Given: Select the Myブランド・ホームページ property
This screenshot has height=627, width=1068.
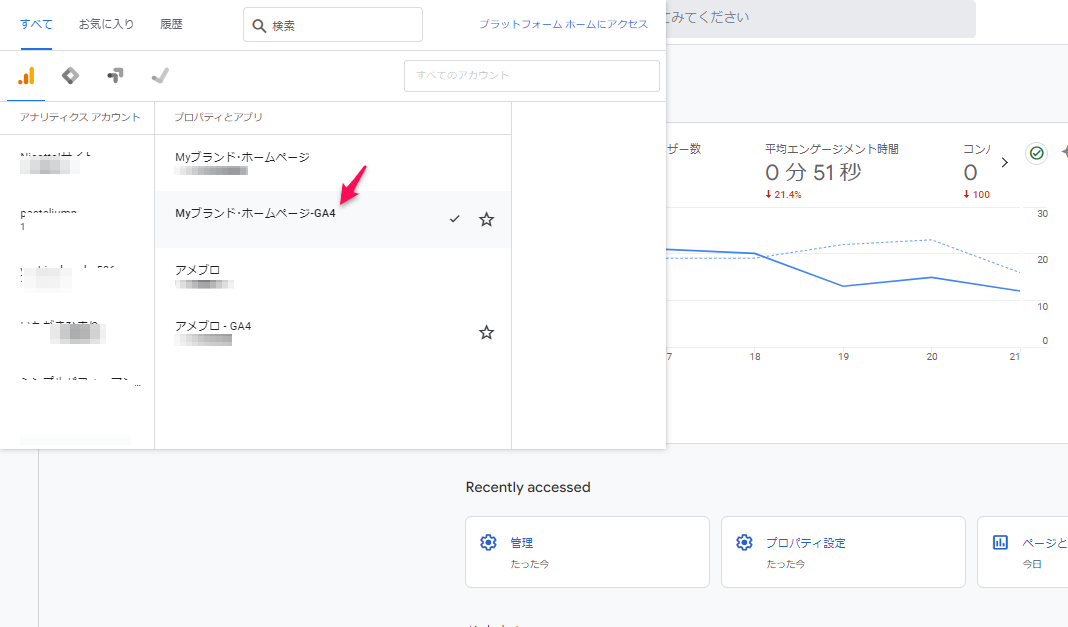Looking at the screenshot, I should tap(242, 158).
